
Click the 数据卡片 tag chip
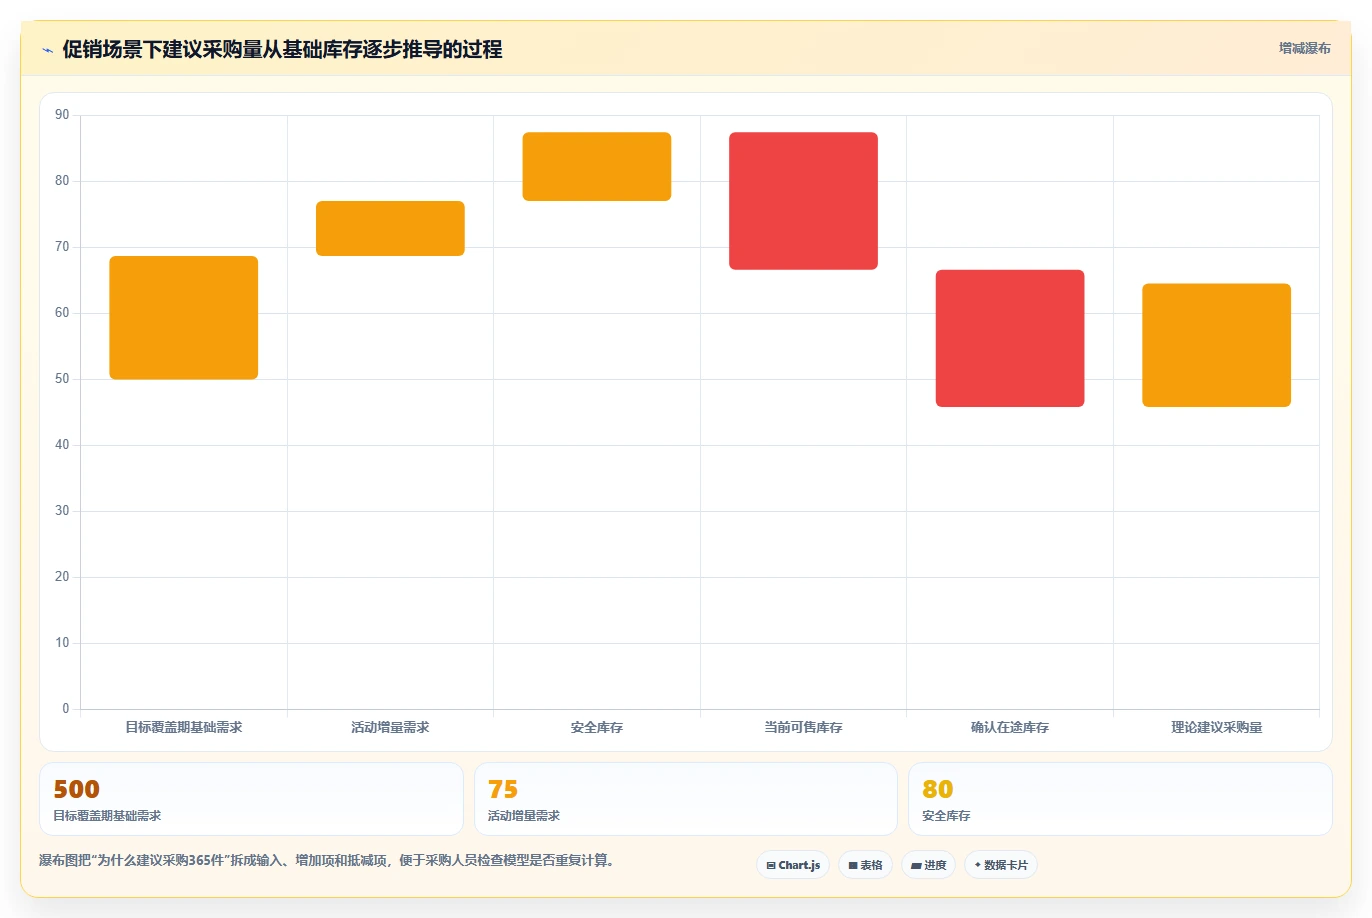[x=1001, y=865]
